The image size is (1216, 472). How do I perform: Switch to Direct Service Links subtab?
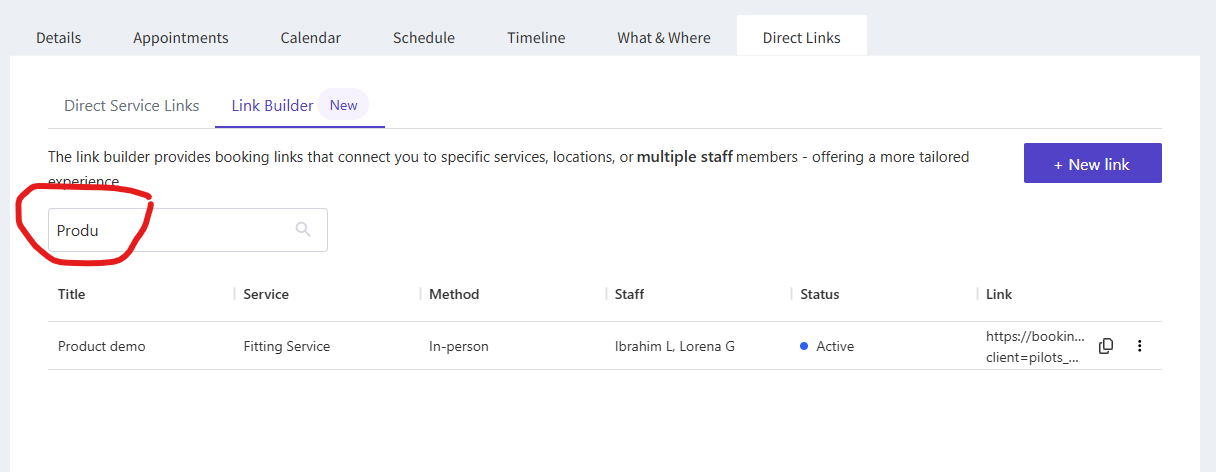point(132,105)
